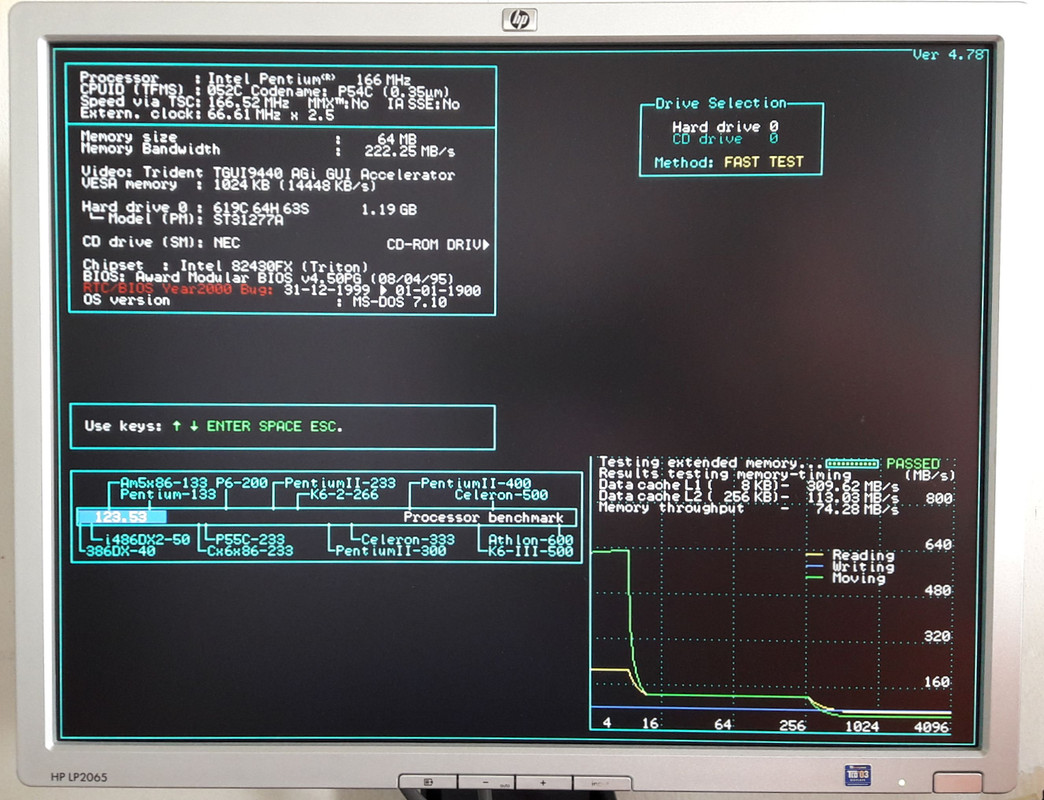The width and height of the screenshot is (1044, 800).
Task: Click the extended memory test progress bar
Action: pyautogui.click(x=852, y=463)
